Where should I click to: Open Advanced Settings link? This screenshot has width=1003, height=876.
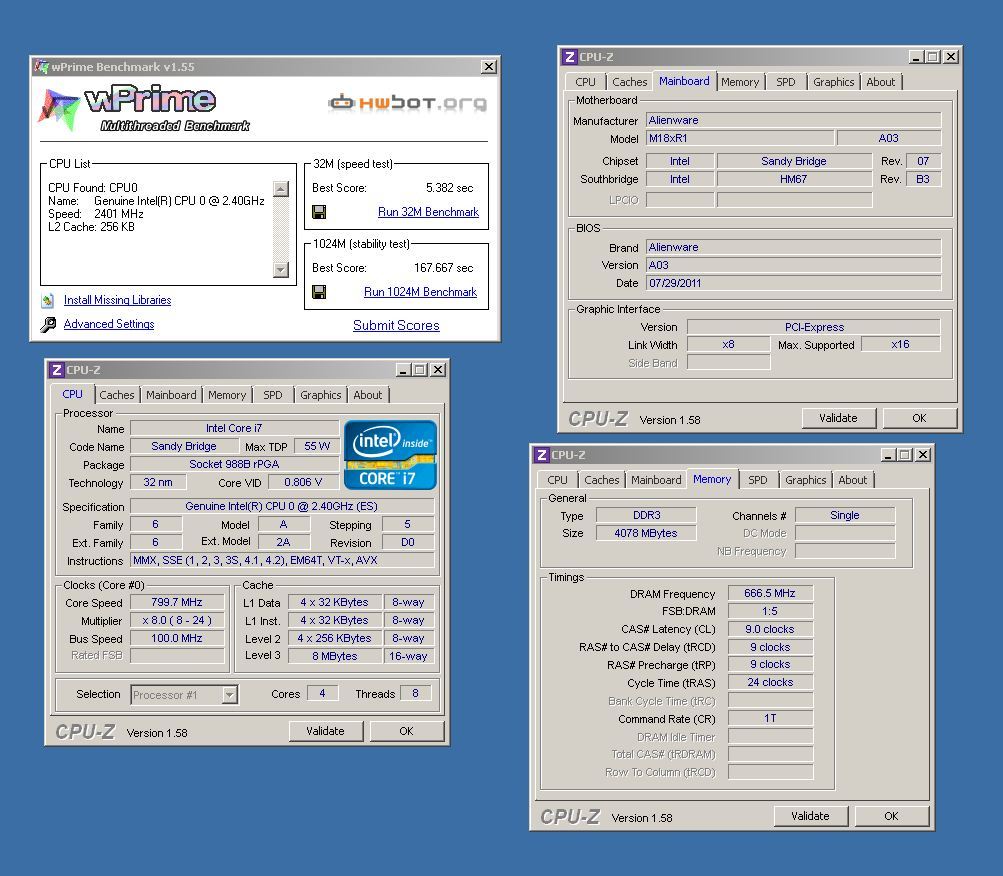(x=109, y=324)
